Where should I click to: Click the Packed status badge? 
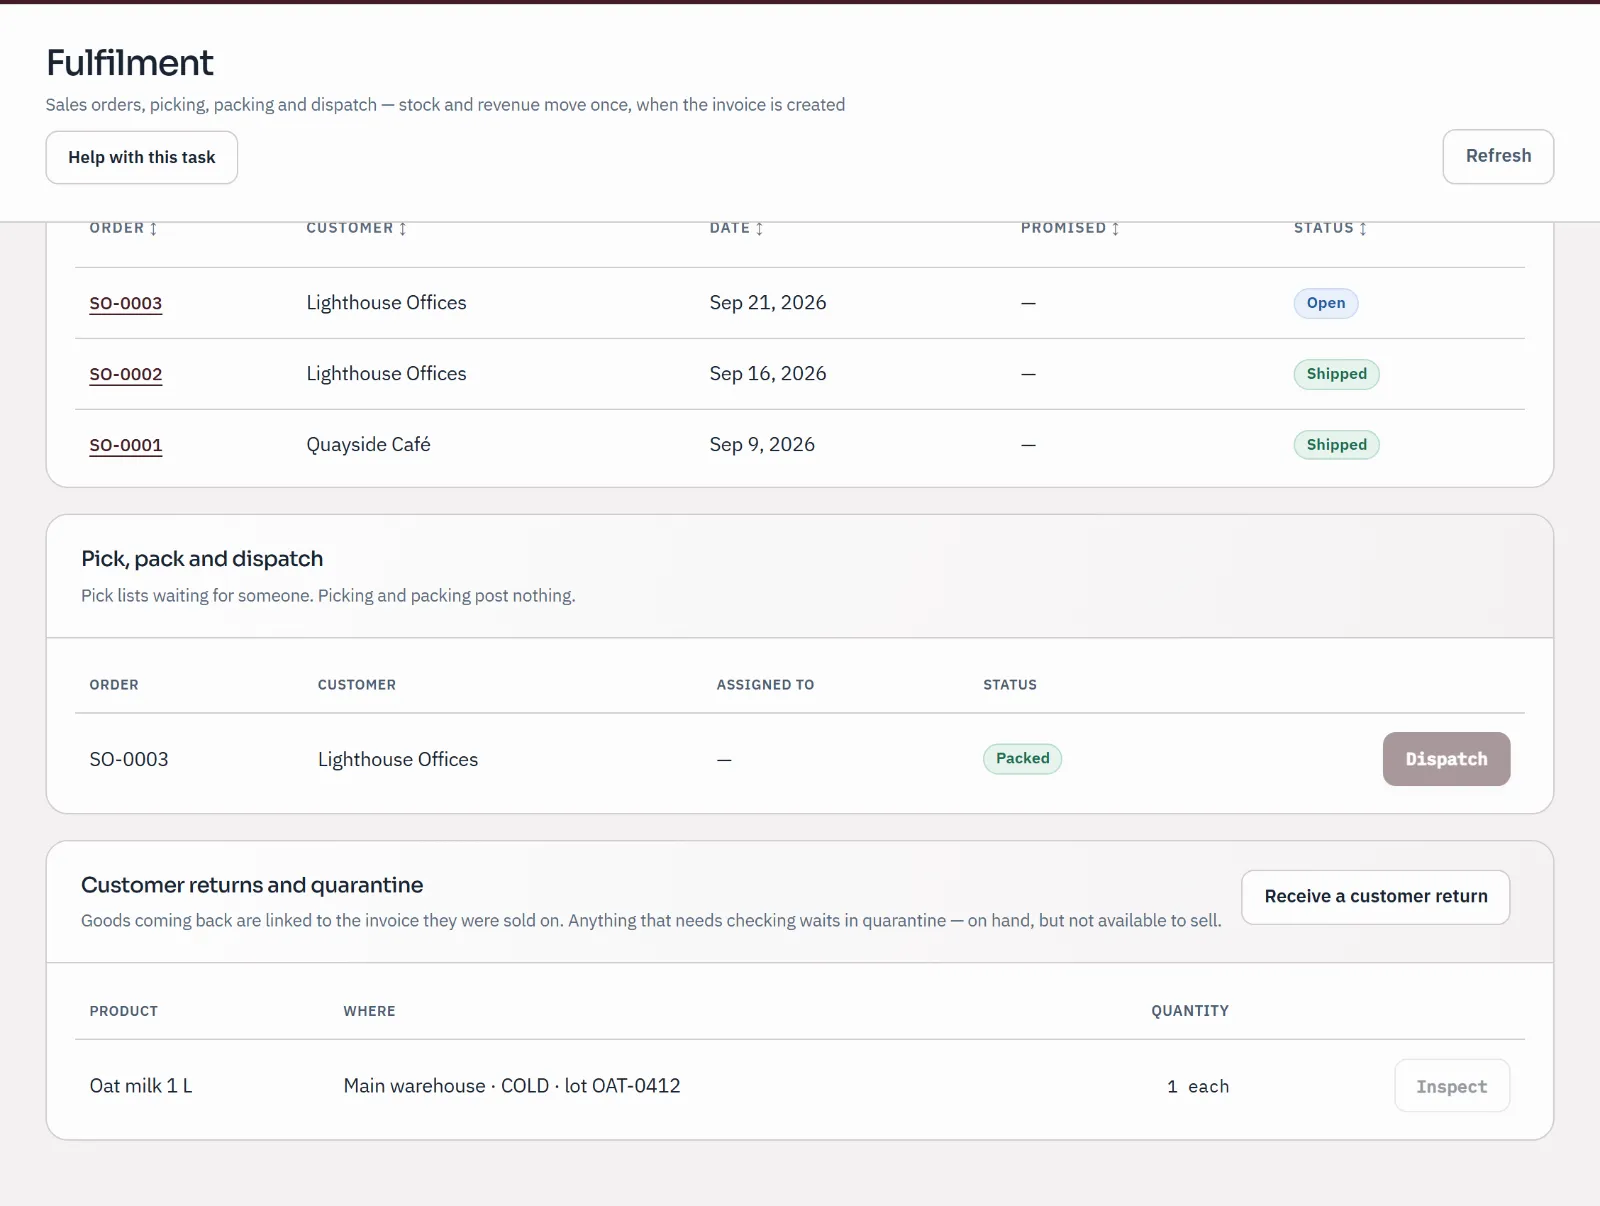point(1022,759)
